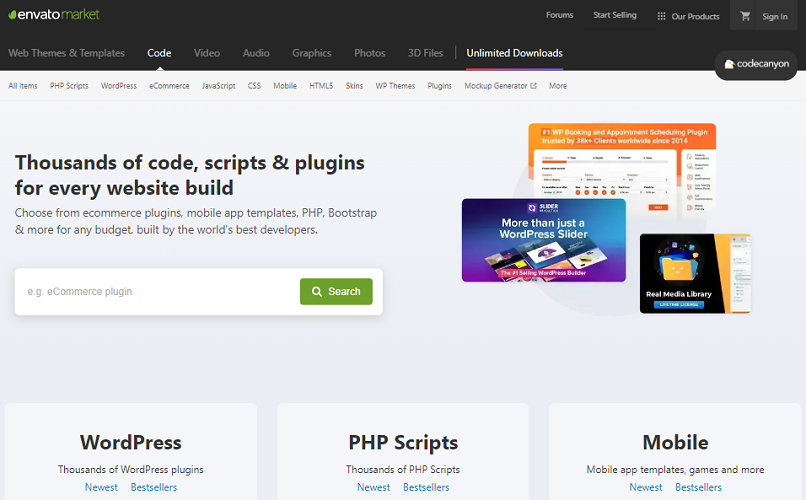Screen dimensions: 806x500
Task: Focus the eCommerce plugin search field
Action: 157,291
